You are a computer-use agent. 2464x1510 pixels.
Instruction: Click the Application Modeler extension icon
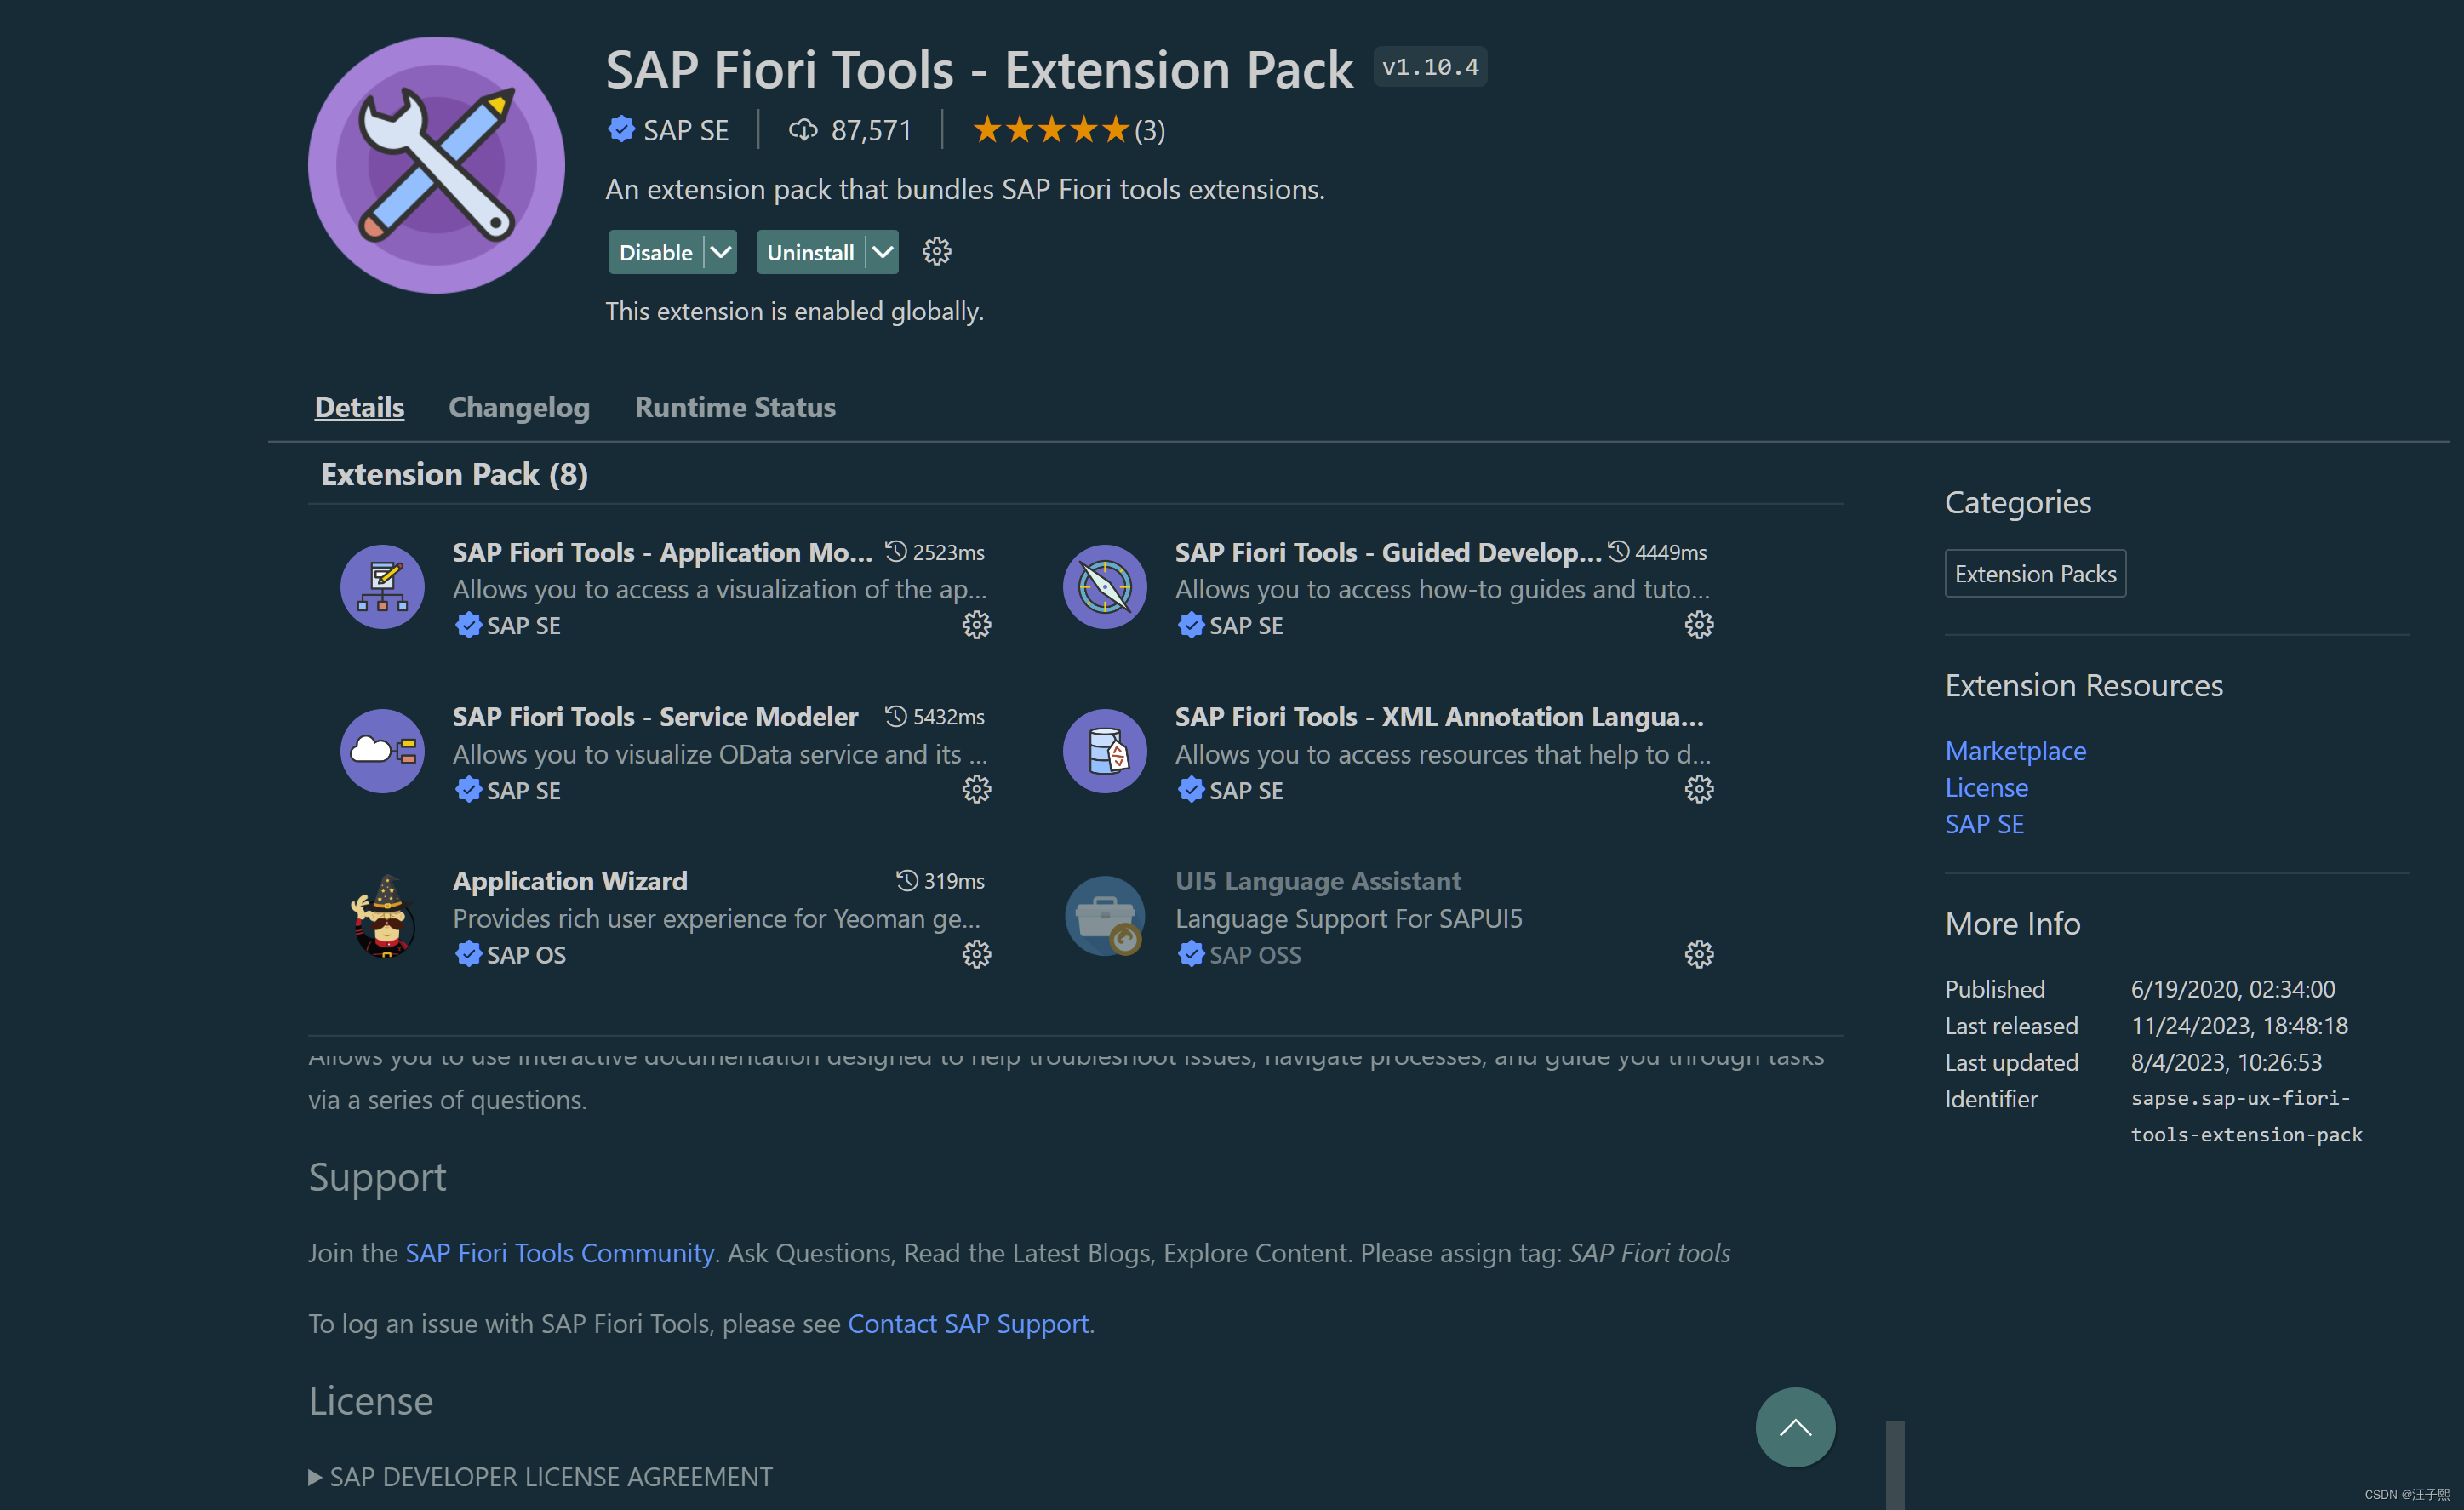coord(382,587)
